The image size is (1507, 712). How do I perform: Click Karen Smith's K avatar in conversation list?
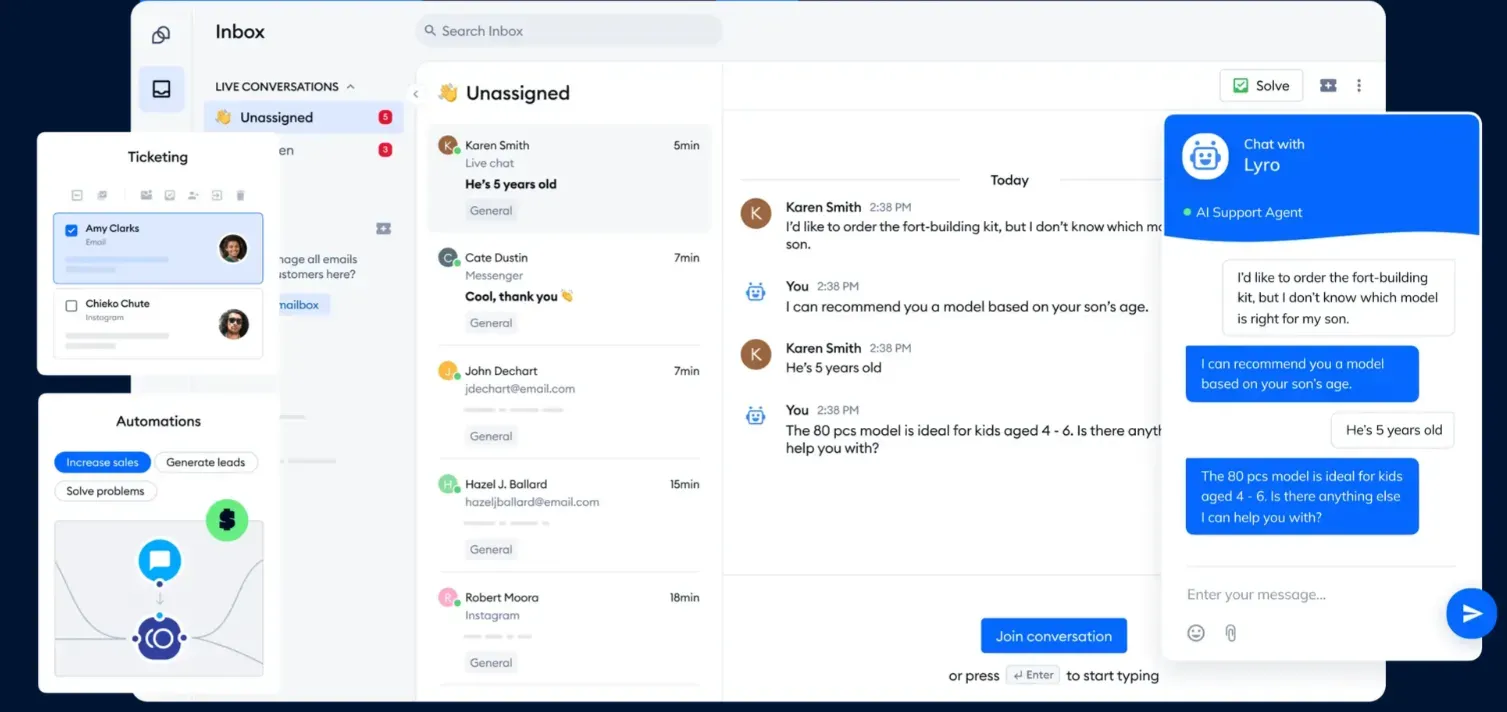click(x=448, y=145)
